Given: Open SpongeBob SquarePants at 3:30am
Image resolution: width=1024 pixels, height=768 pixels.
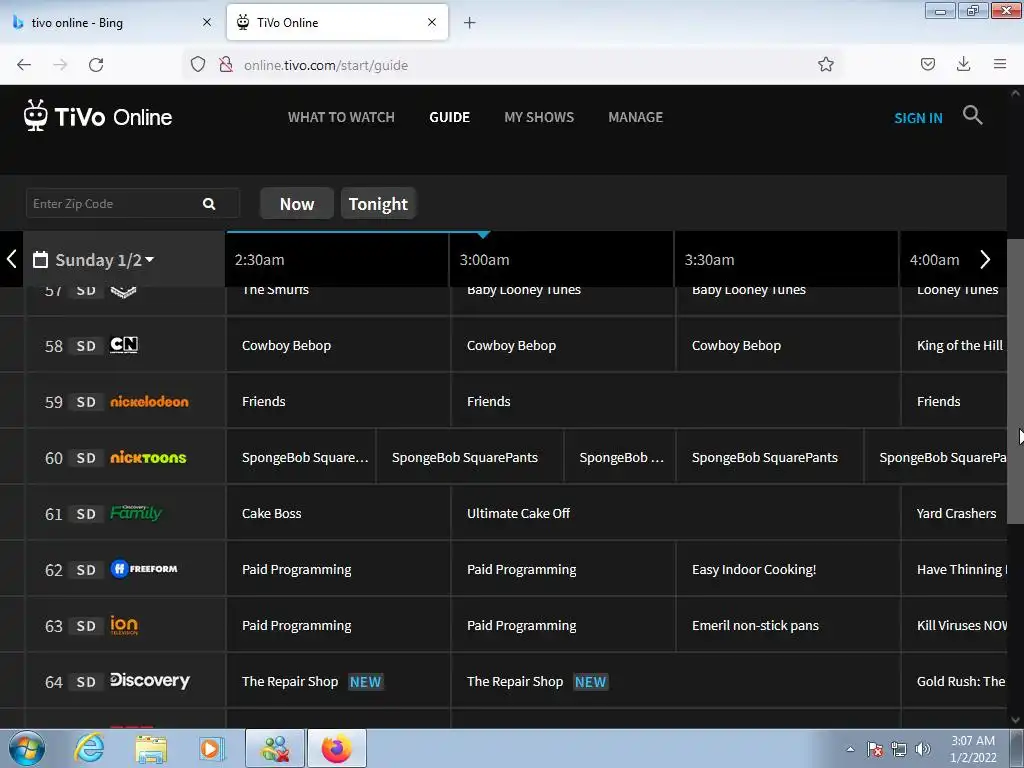Looking at the screenshot, I should click(769, 457).
